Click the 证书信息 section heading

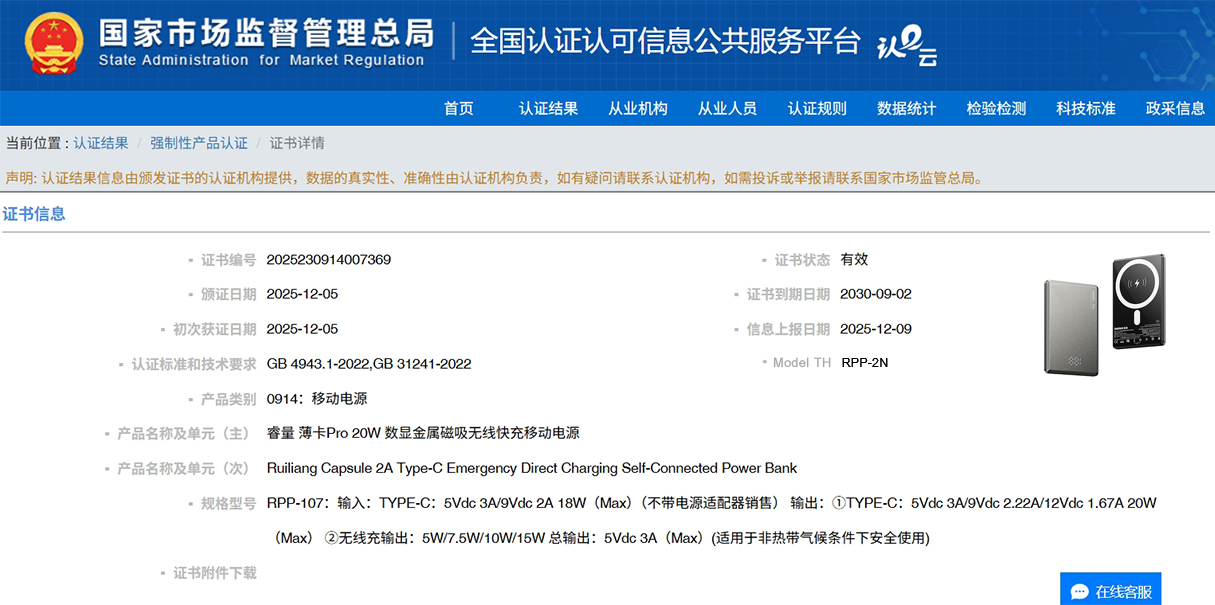pyautogui.click(x=34, y=213)
